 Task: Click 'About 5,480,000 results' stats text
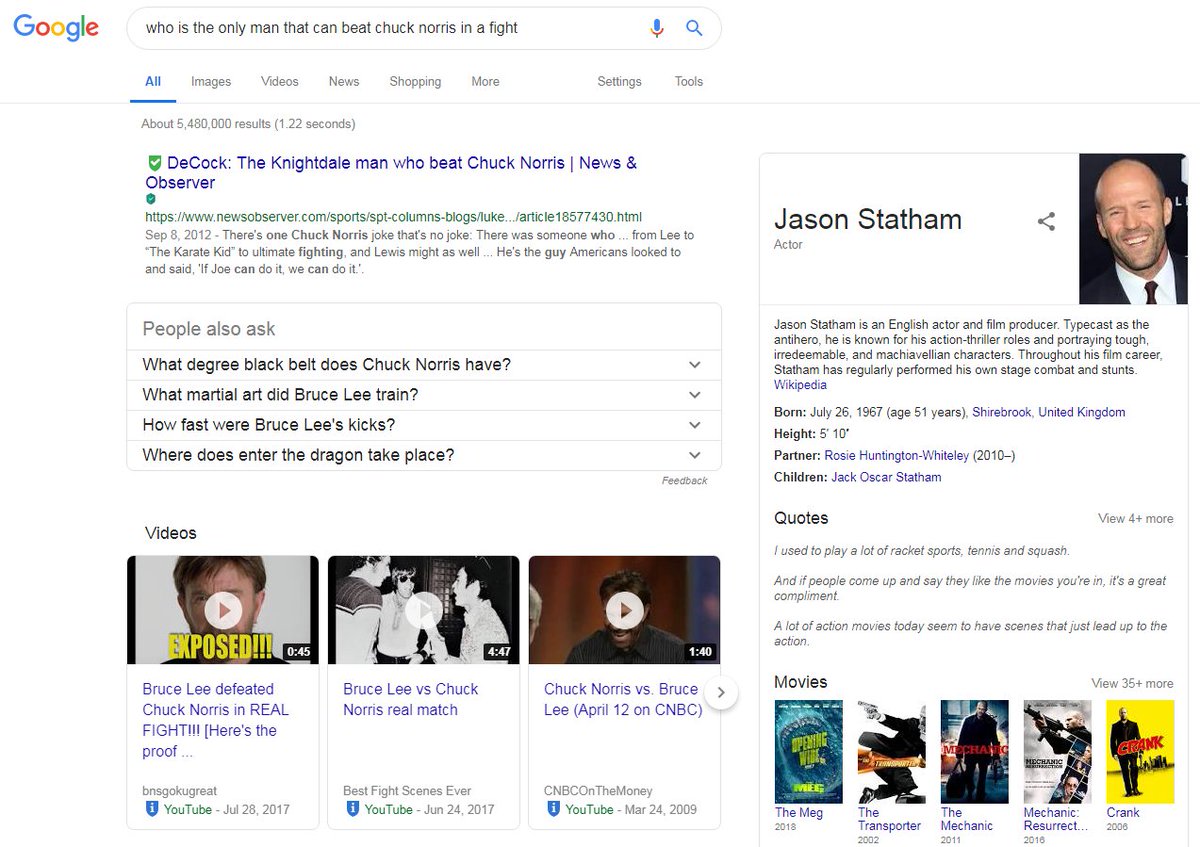[248, 124]
